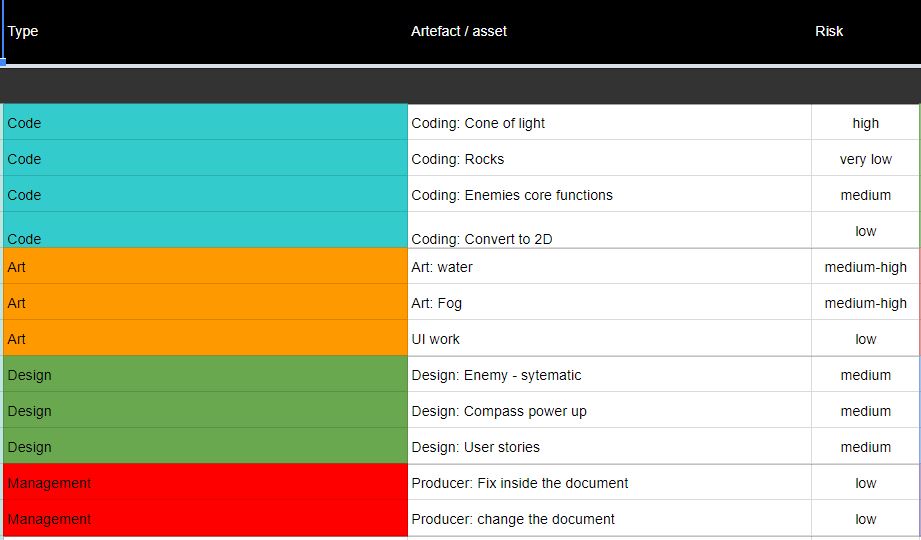921x540 pixels.
Task: Click the 'Art: water' cell
Action: (x=608, y=267)
